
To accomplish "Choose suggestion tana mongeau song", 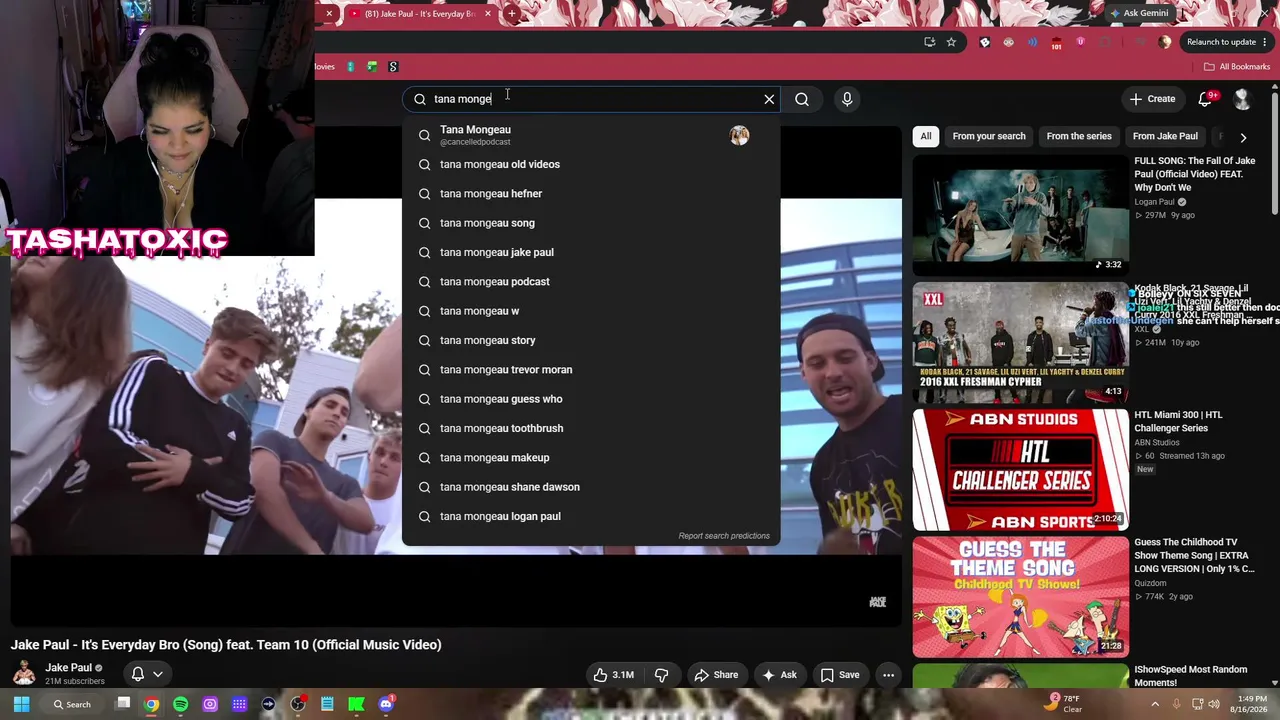I will tap(591, 223).
